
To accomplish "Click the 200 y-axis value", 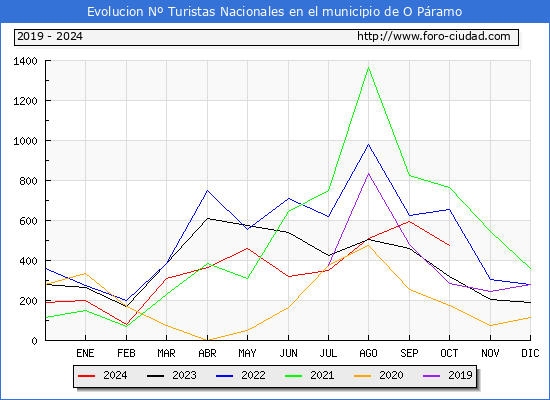I will pyautogui.click(x=28, y=301).
